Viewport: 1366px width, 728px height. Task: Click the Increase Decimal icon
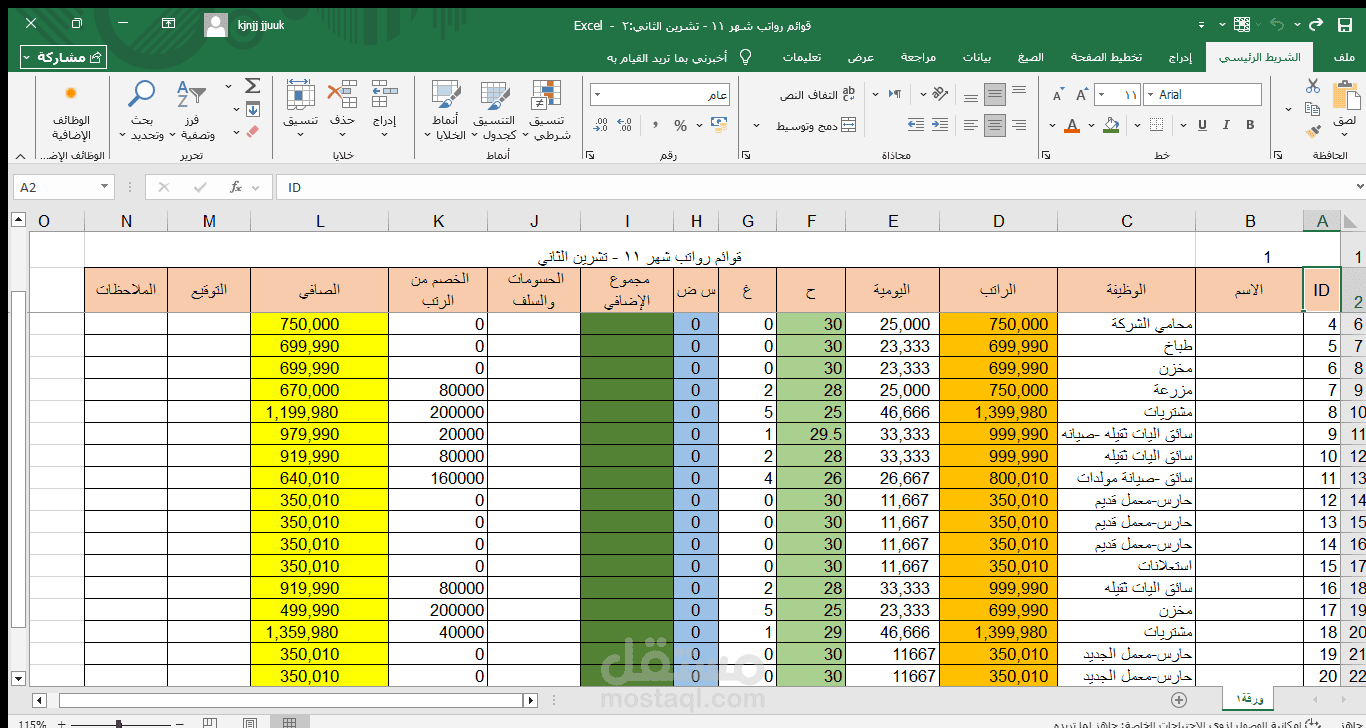coord(625,125)
